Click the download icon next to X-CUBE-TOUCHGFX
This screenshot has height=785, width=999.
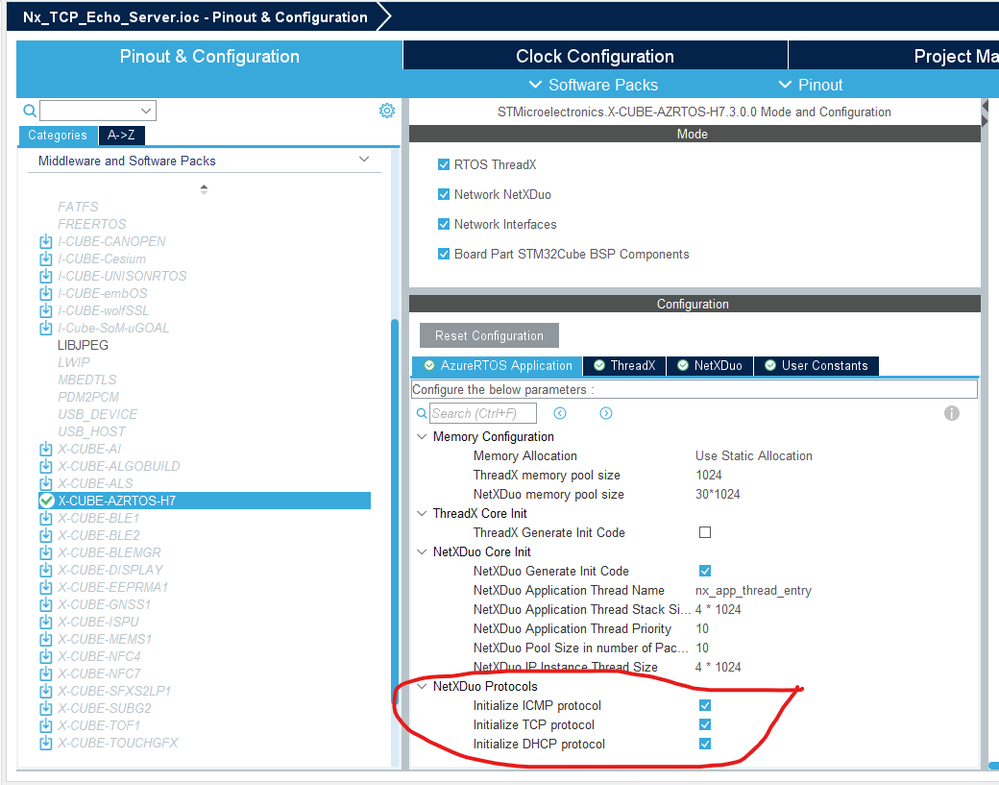click(46, 743)
